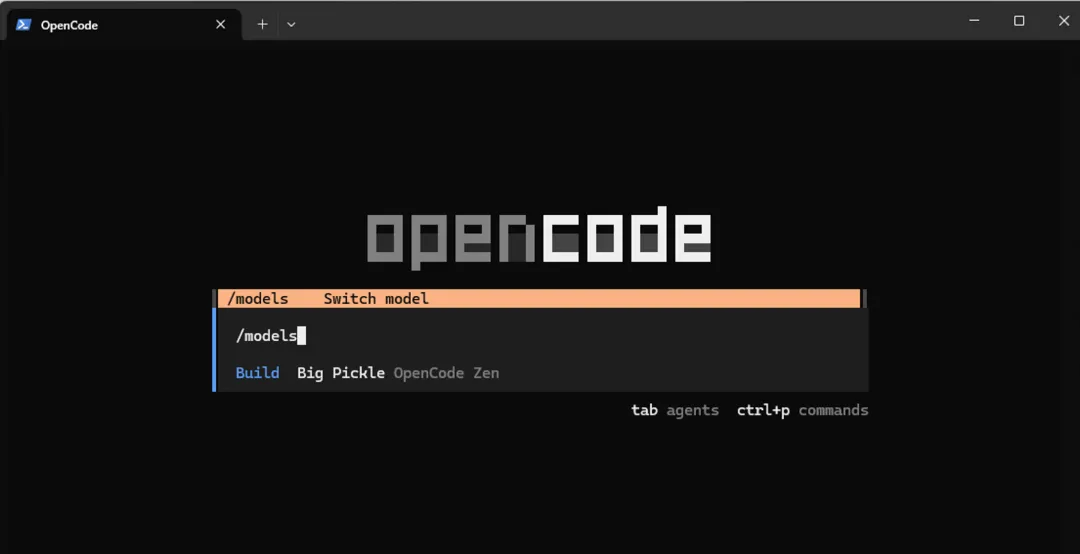Click the opencode logo banner
Viewport: 1080px width, 554px height.
click(539, 236)
